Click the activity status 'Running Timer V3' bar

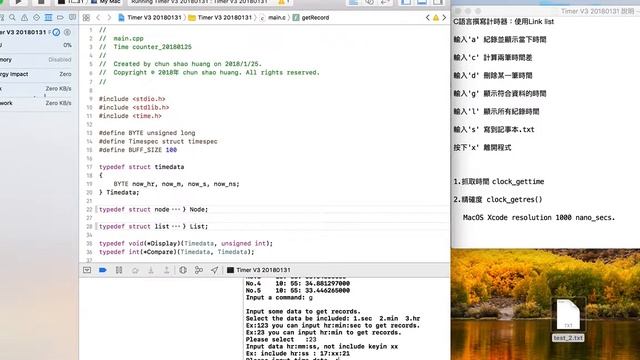tap(210, 2)
